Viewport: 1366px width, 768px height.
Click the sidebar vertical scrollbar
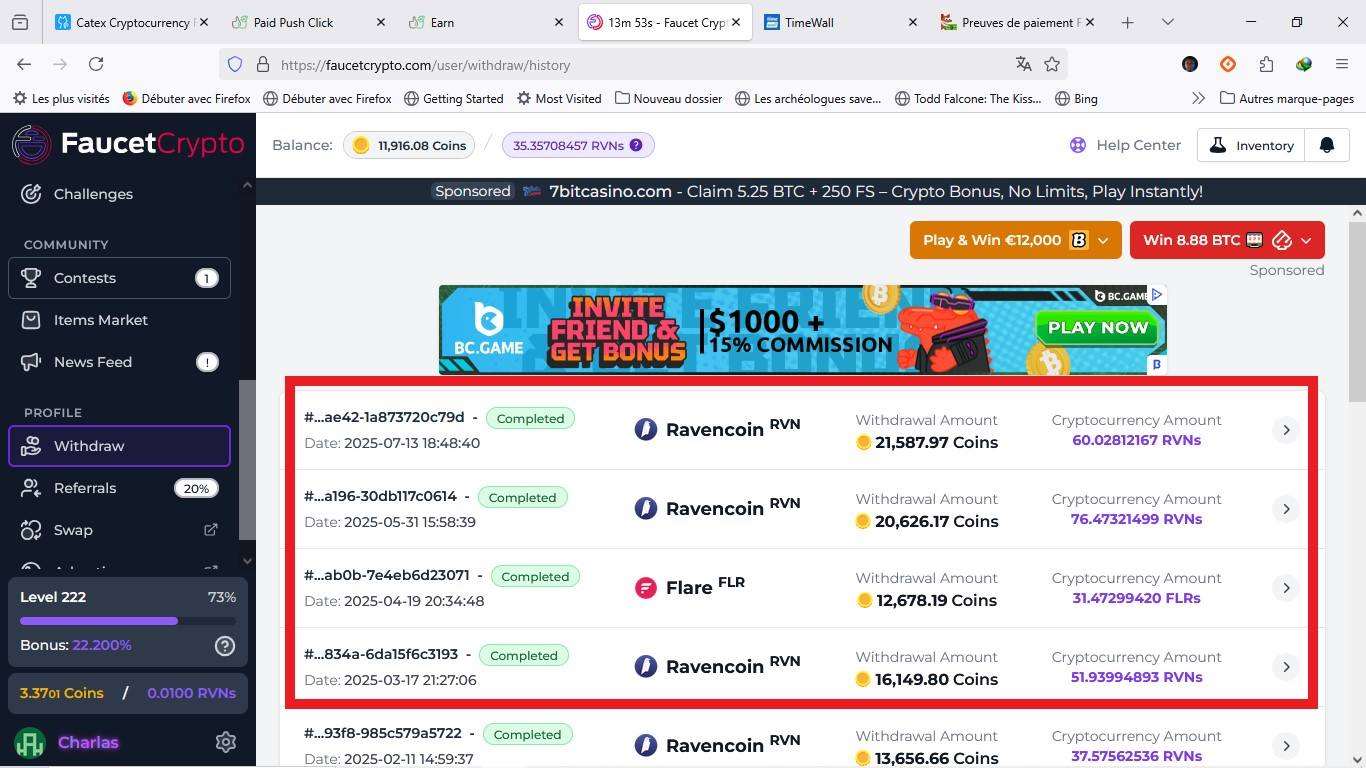[x=247, y=460]
